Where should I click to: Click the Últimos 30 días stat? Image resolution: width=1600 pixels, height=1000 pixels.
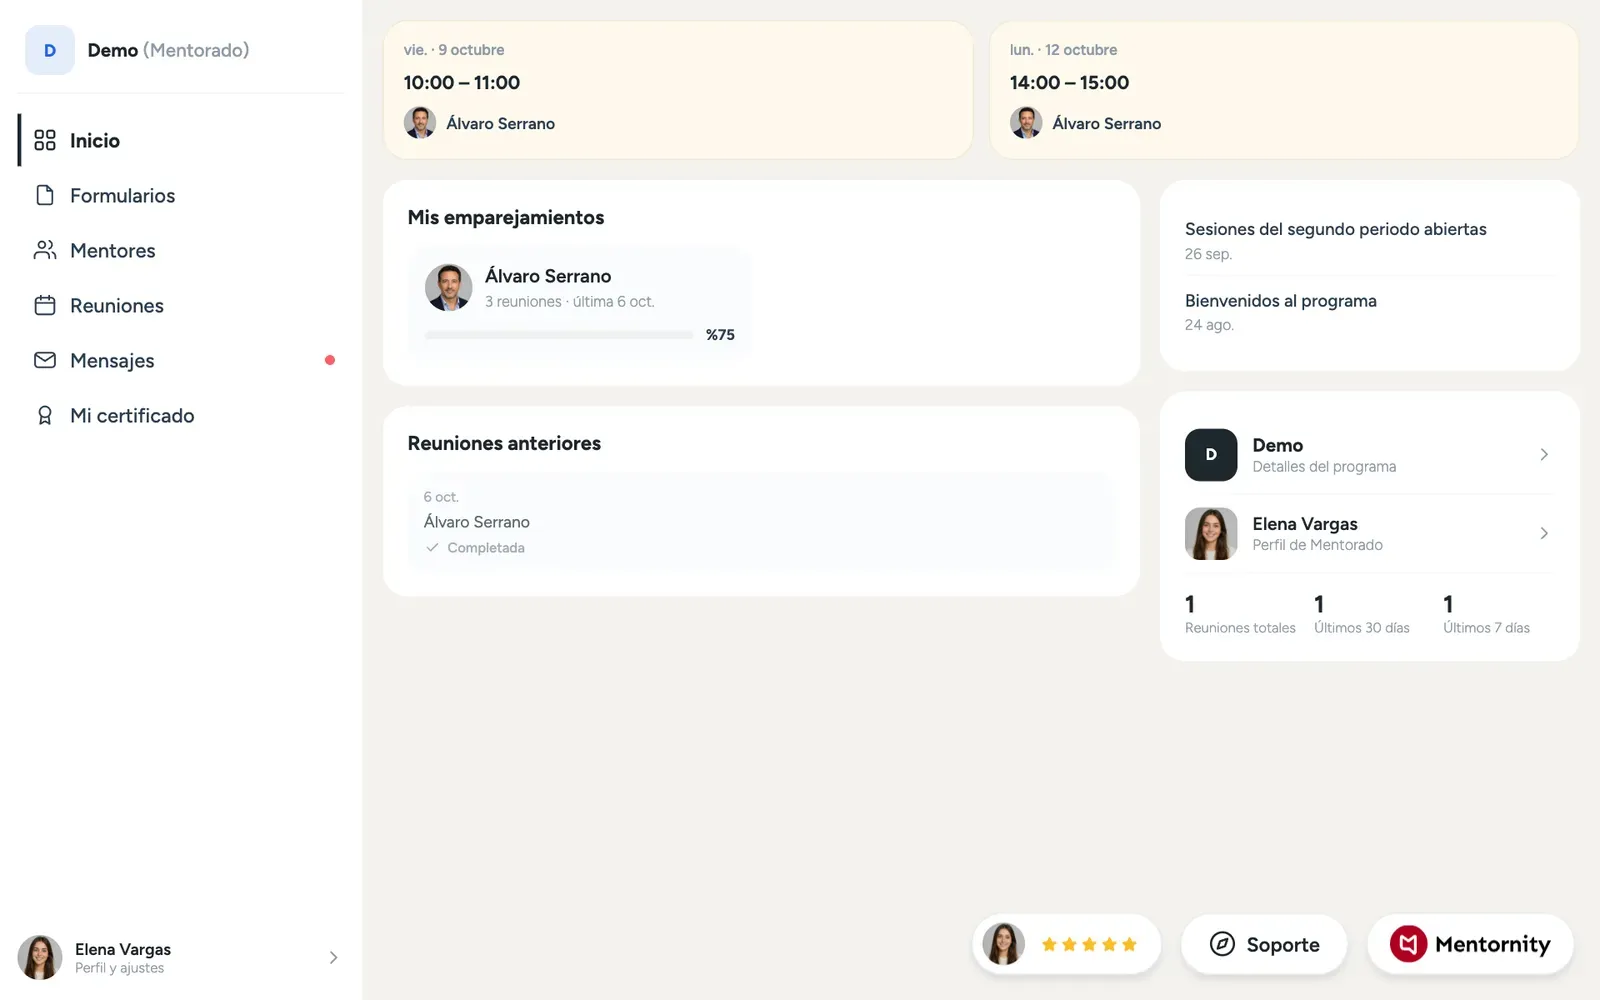(x=1362, y=614)
